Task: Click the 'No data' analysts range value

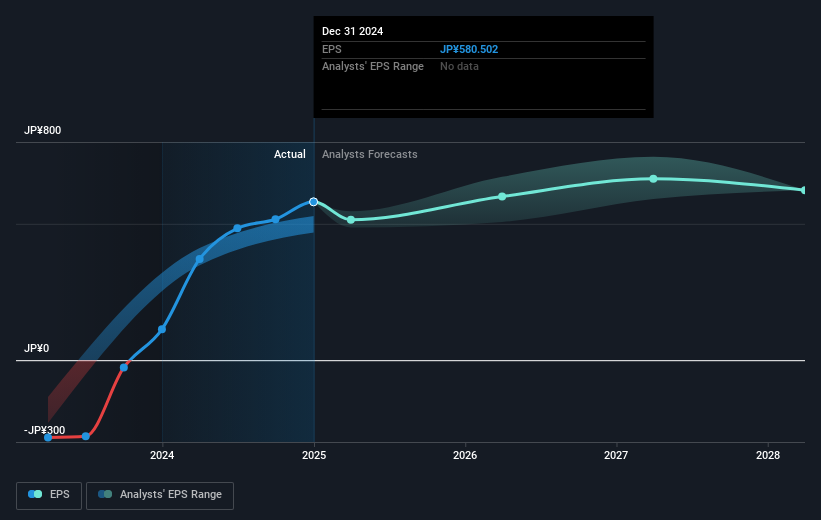Action: click(459, 67)
